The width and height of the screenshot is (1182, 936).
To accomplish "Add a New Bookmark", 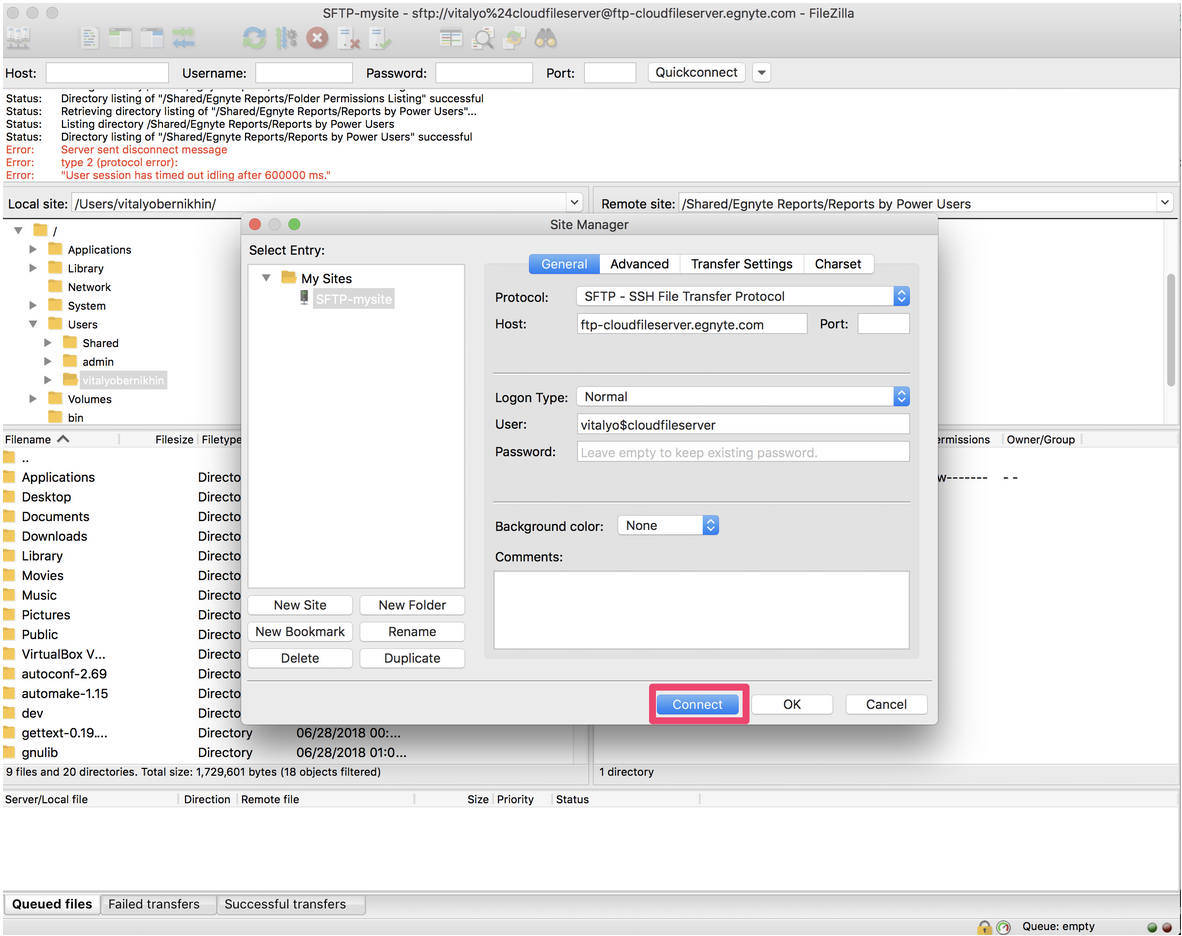I will [300, 632].
